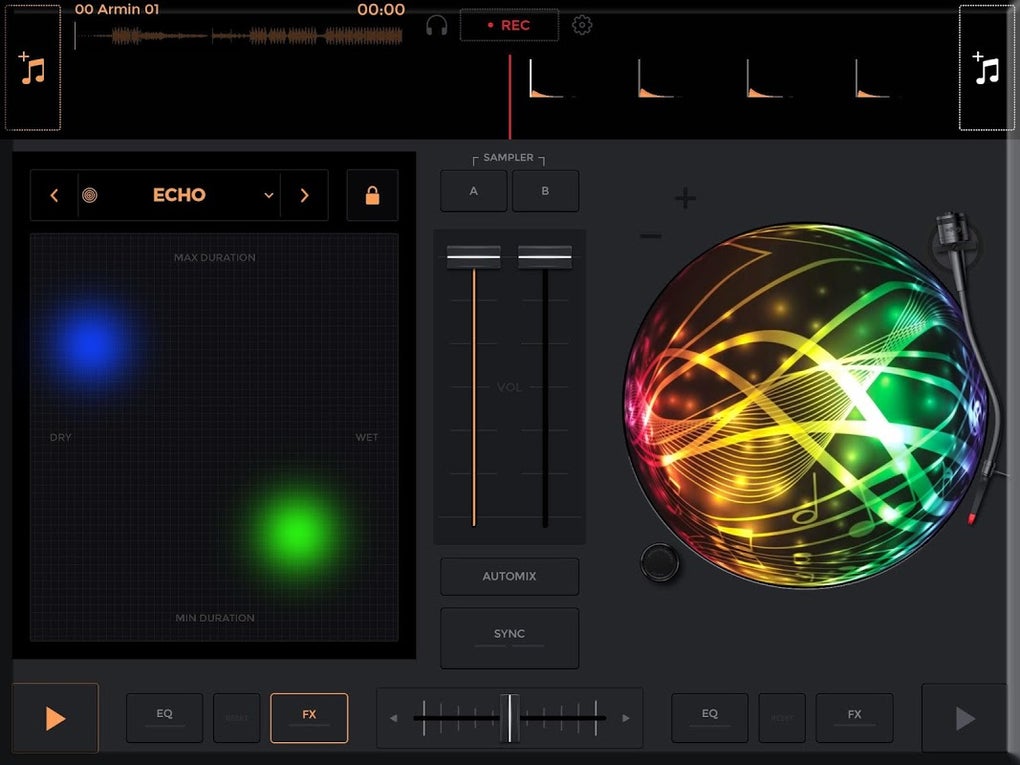This screenshot has width=1020, height=765.
Task: Click the pitch minus icon beside the turntable
Action: coord(650,235)
